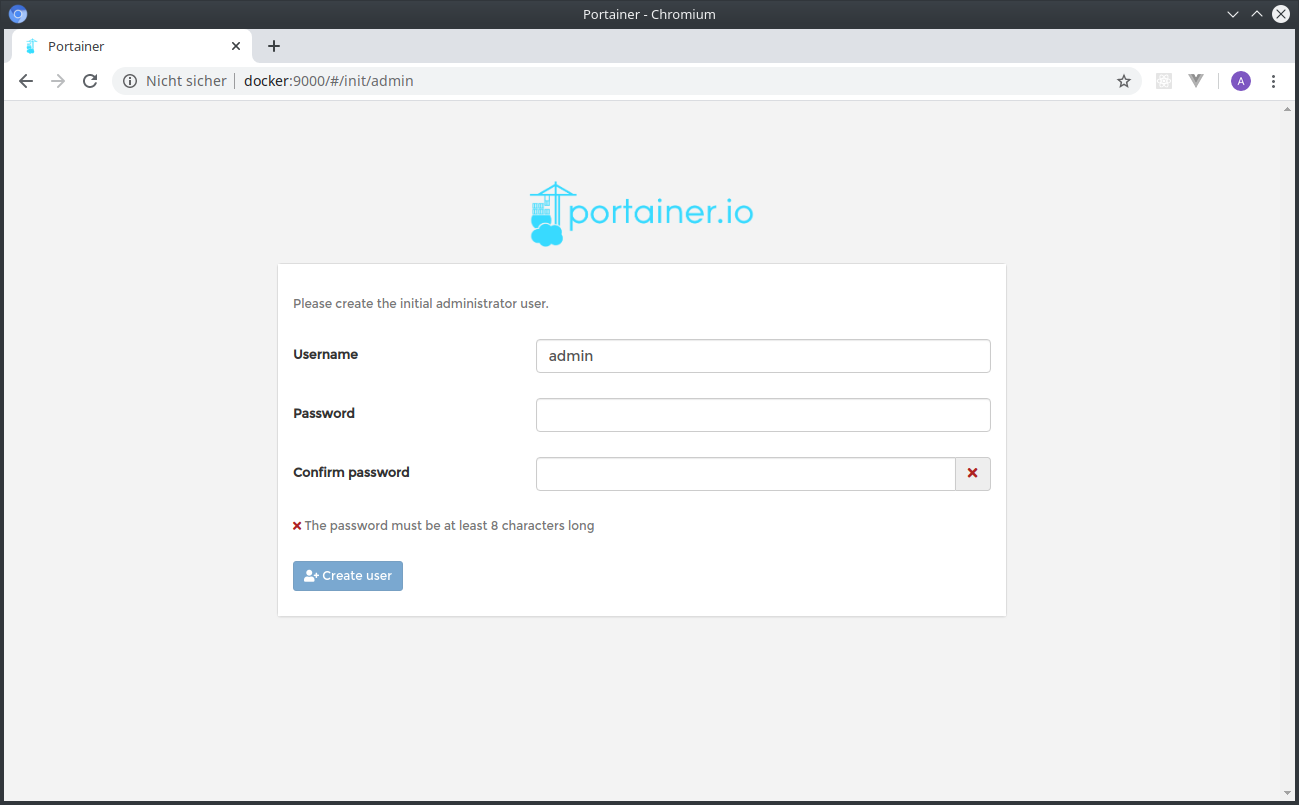Click the red X beside Confirm password
The image size is (1299, 805).
click(972, 474)
